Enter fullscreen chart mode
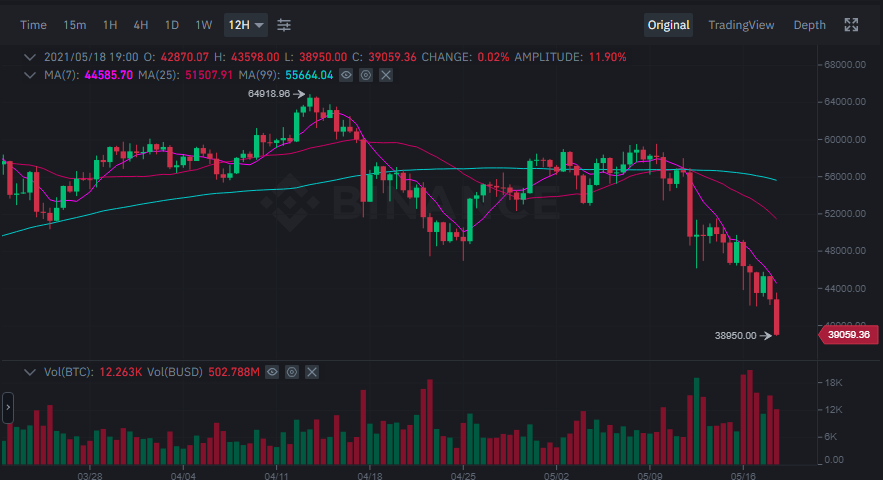 coord(851,24)
